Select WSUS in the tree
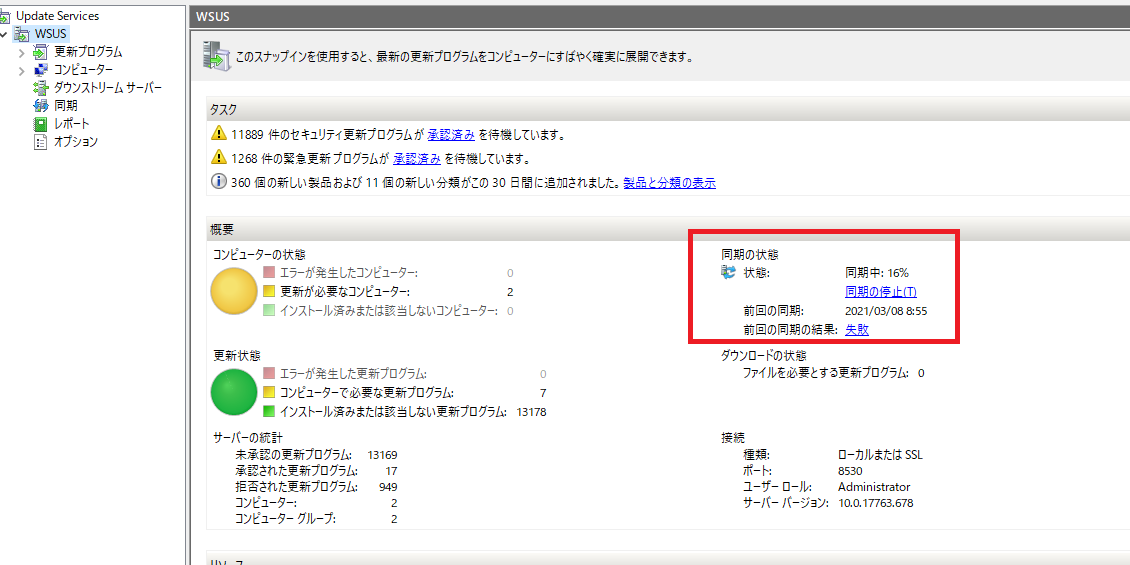 tap(51, 34)
